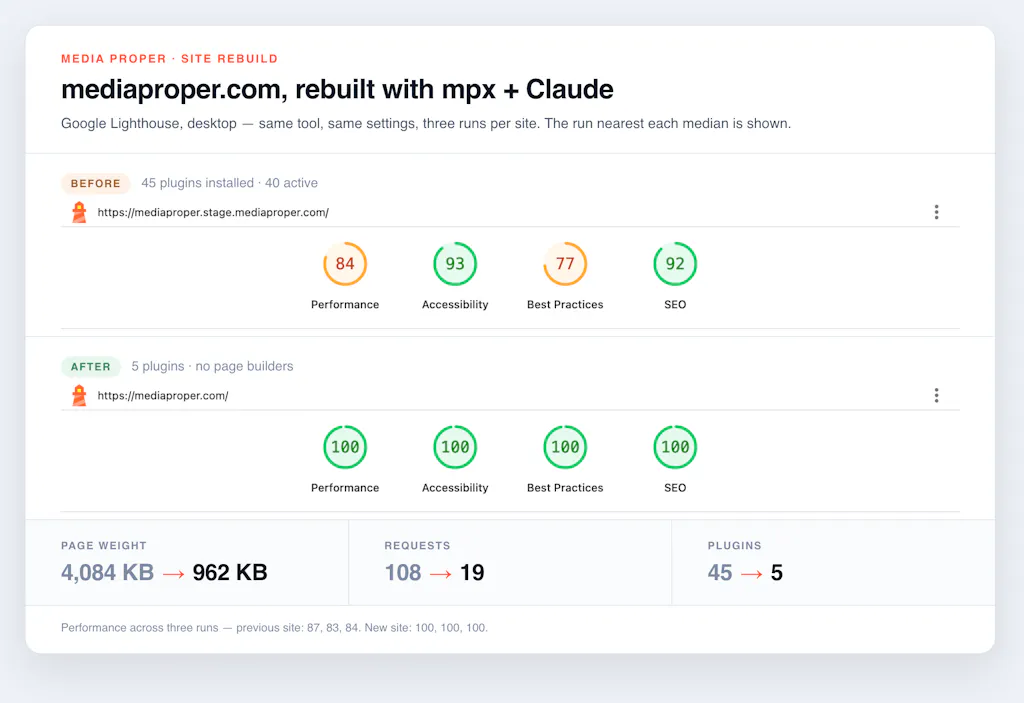Click the 108 requests value
1024x703 pixels.
tap(403, 573)
